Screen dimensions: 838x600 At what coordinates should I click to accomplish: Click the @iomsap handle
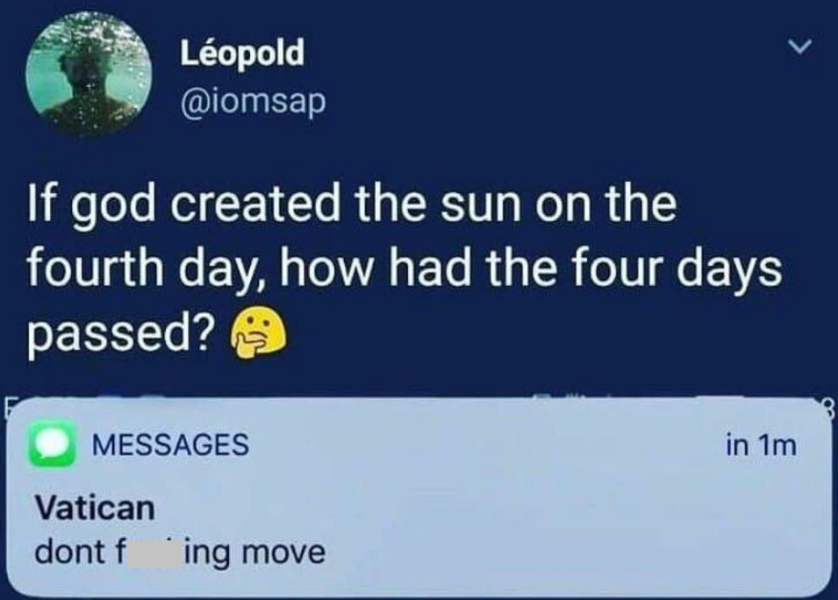click(252, 101)
